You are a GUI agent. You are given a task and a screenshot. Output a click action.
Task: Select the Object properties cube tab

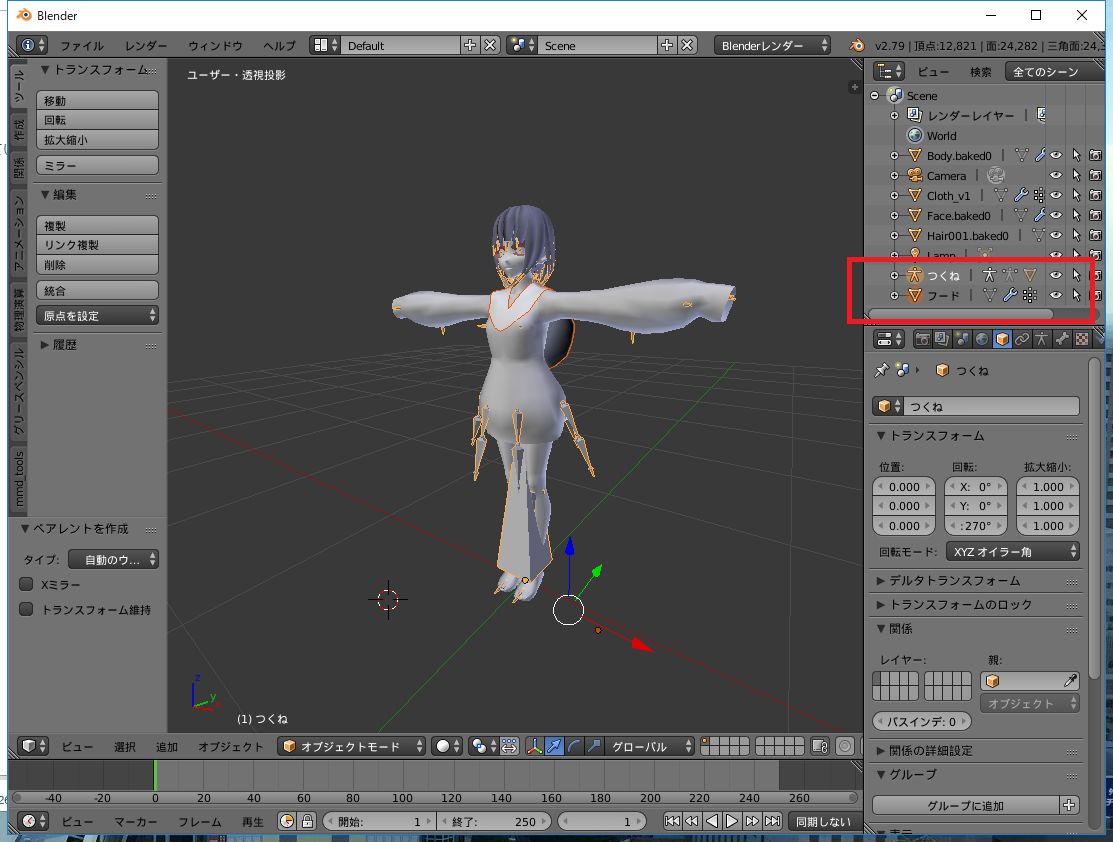(x=1002, y=339)
